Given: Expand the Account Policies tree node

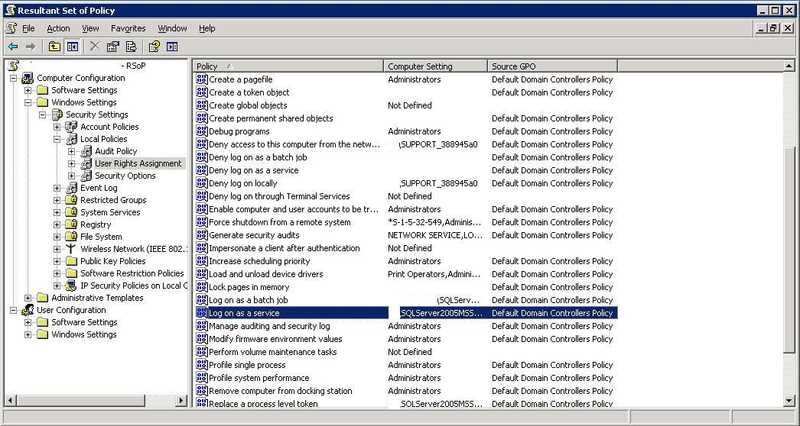Looking at the screenshot, I should (x=58, y=127).
